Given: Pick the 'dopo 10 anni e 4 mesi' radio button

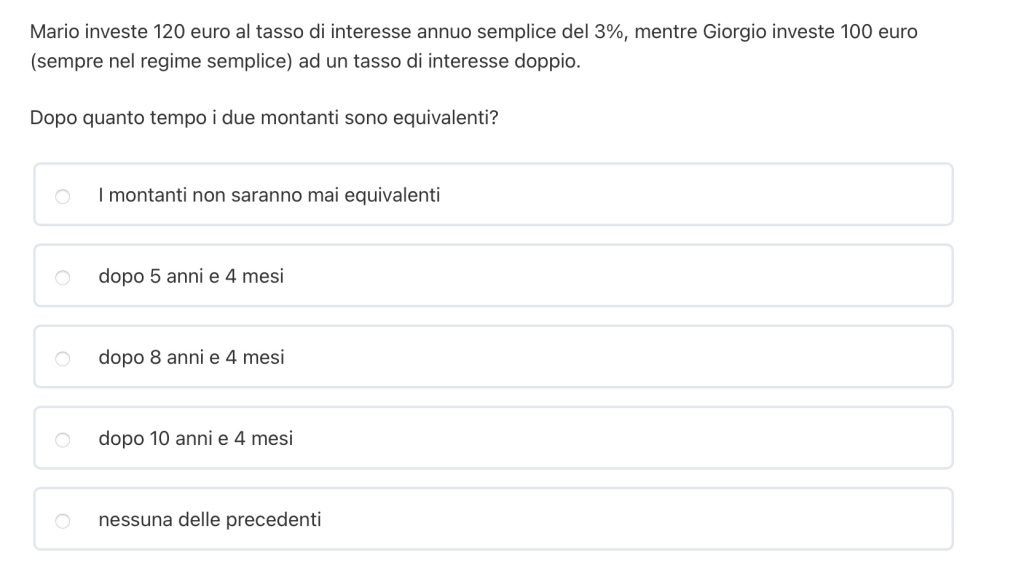Looking at the screenshot, I should pyautogui.click(x=62, y=439).
